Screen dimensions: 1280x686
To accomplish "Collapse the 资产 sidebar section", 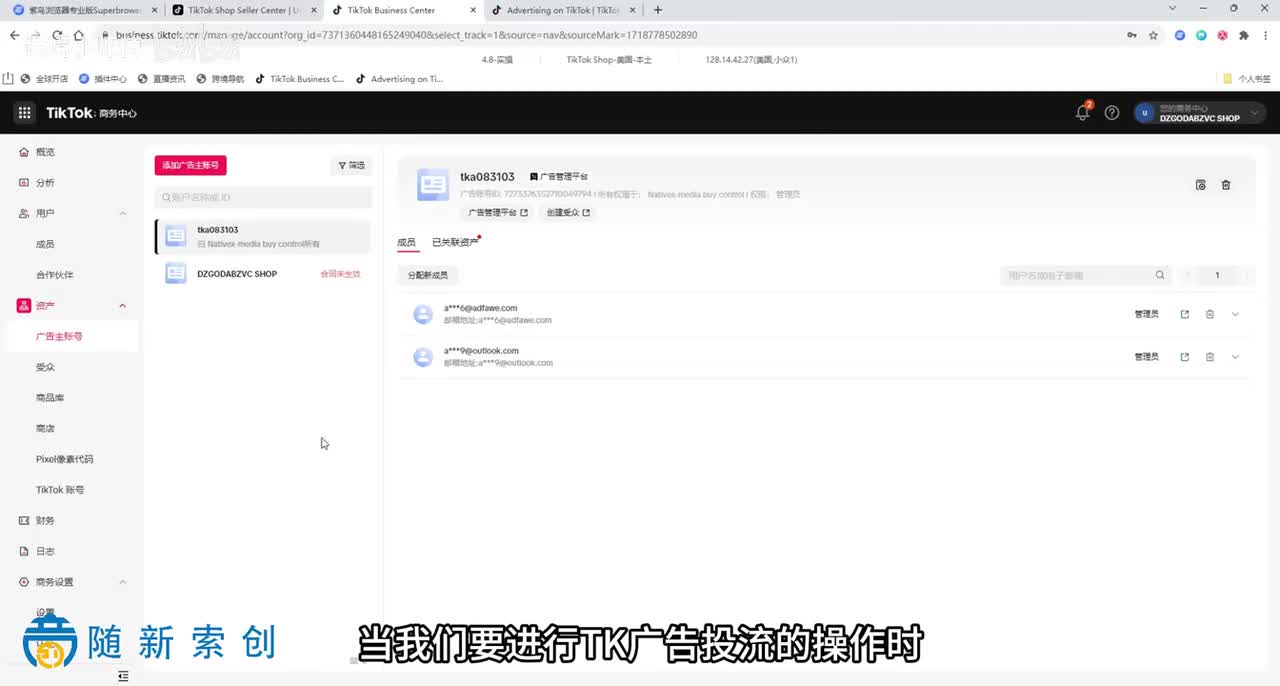I will [x=123, y=306].
